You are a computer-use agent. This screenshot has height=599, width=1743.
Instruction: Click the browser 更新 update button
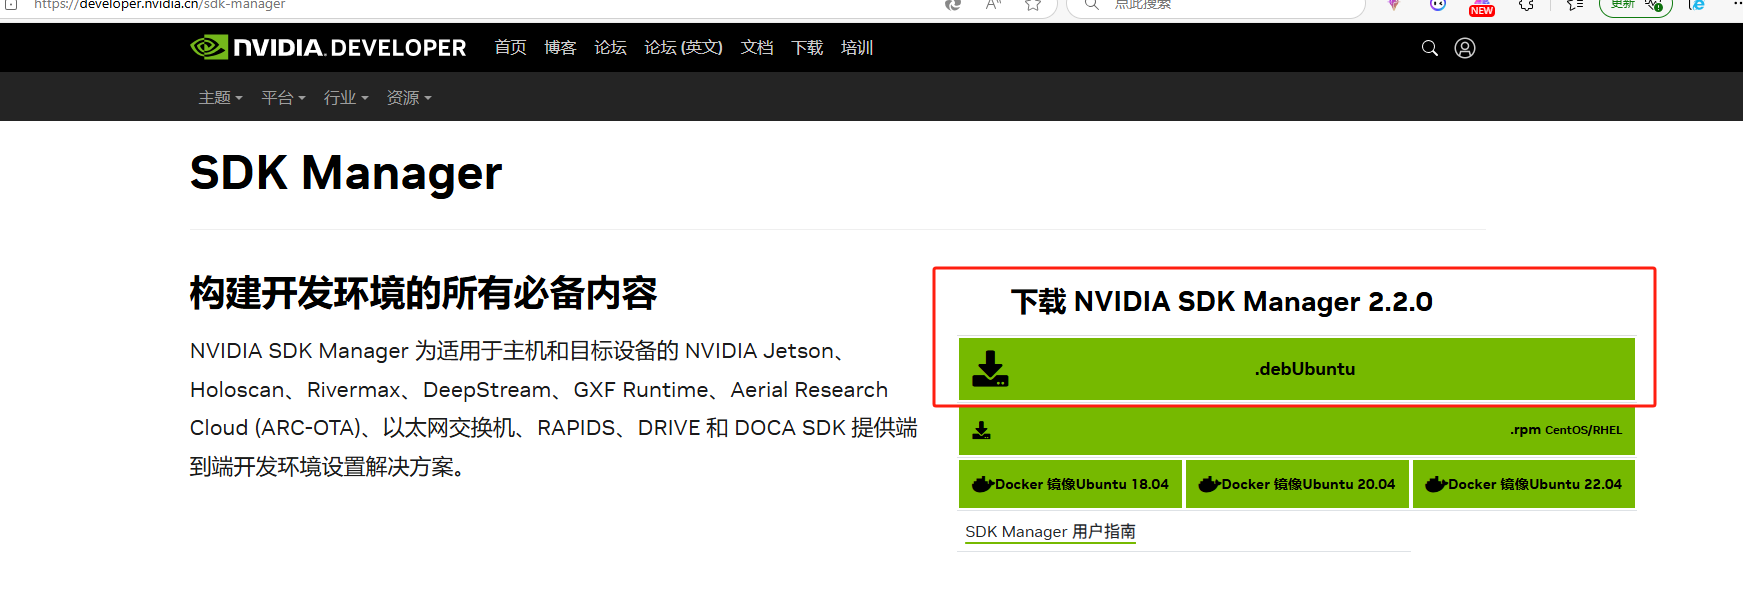point(1635,5)
